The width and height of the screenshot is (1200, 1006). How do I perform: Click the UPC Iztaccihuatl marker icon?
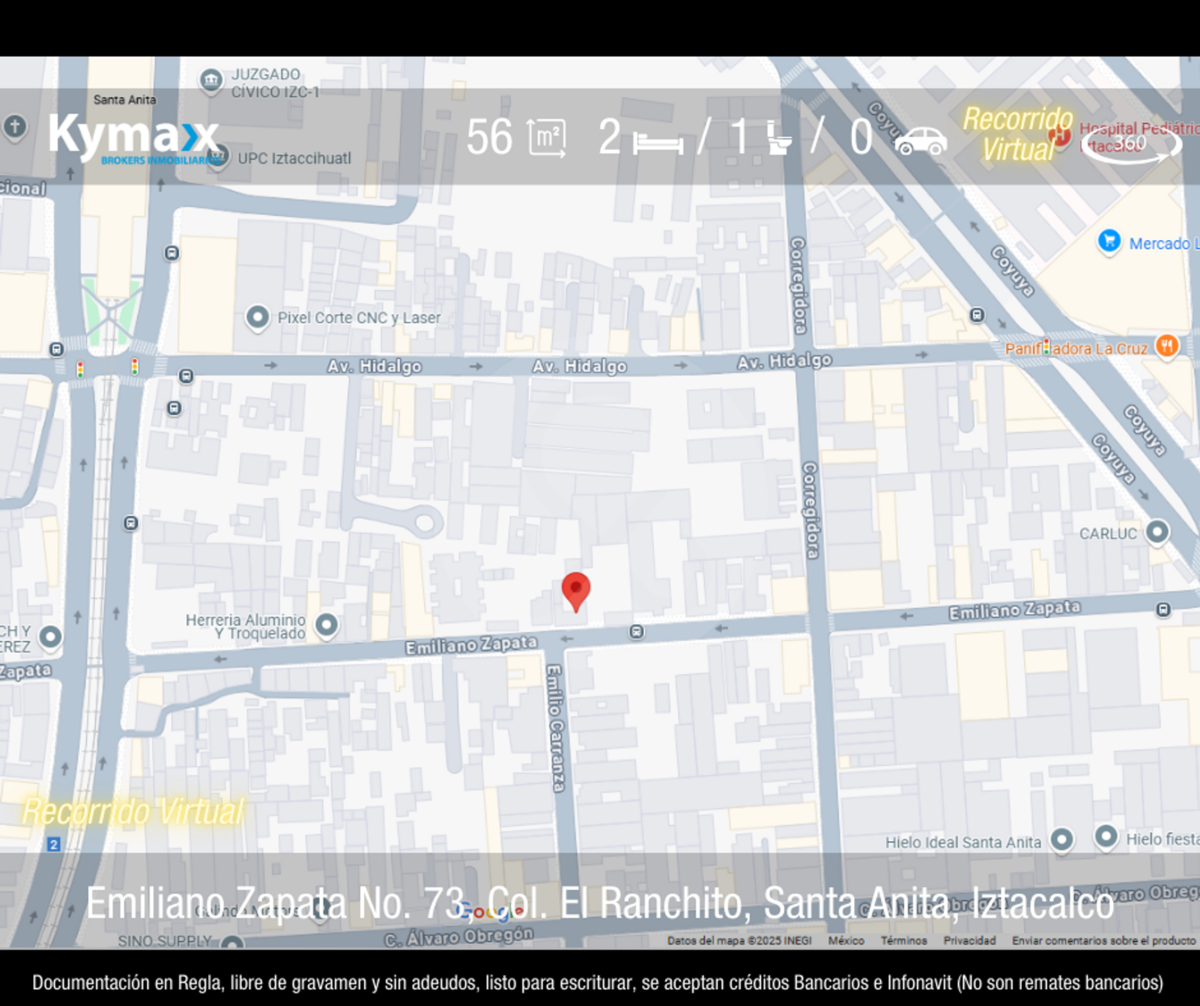pyautogui.click(x=220, y=157)
